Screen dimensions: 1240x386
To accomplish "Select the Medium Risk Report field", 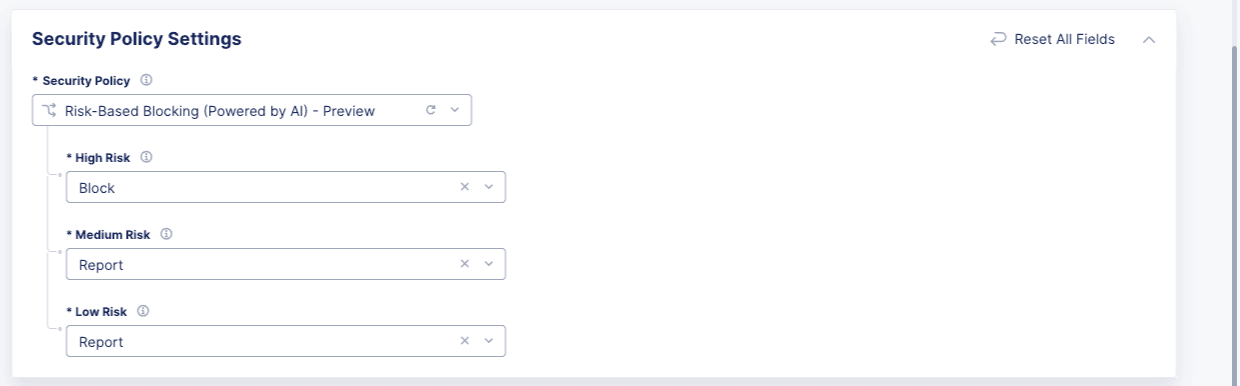I will point(286,264).
